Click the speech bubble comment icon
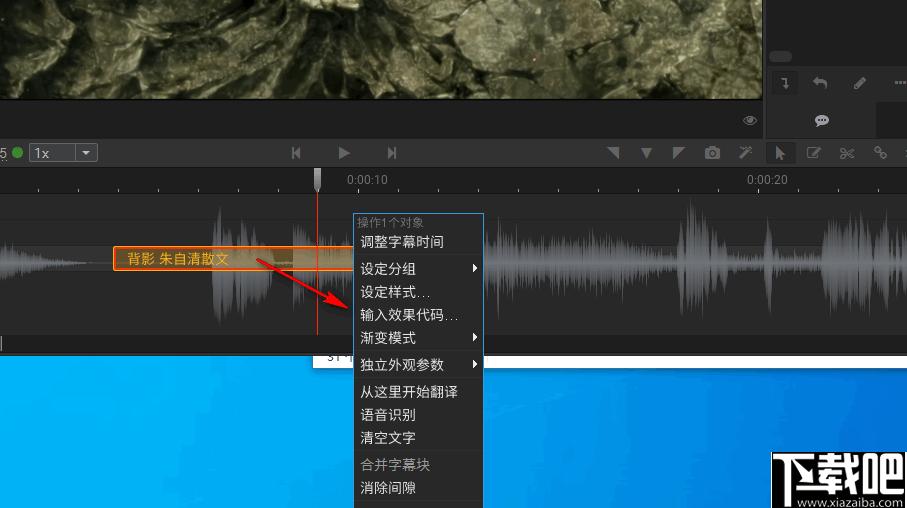The height and width of the screenshot is (508, 907). (821, 120)
